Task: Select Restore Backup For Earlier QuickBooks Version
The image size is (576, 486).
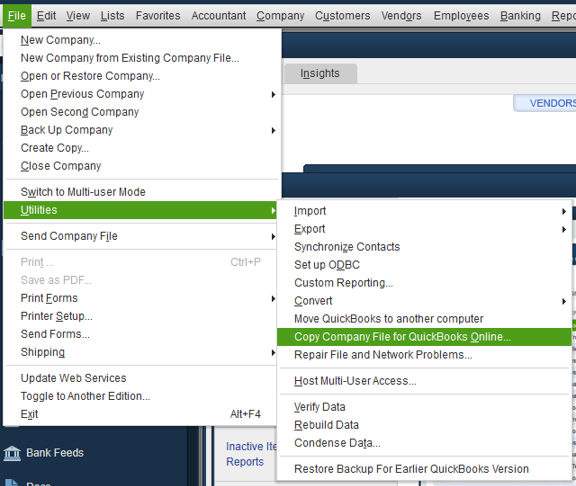Action: [x=424, y=469]
